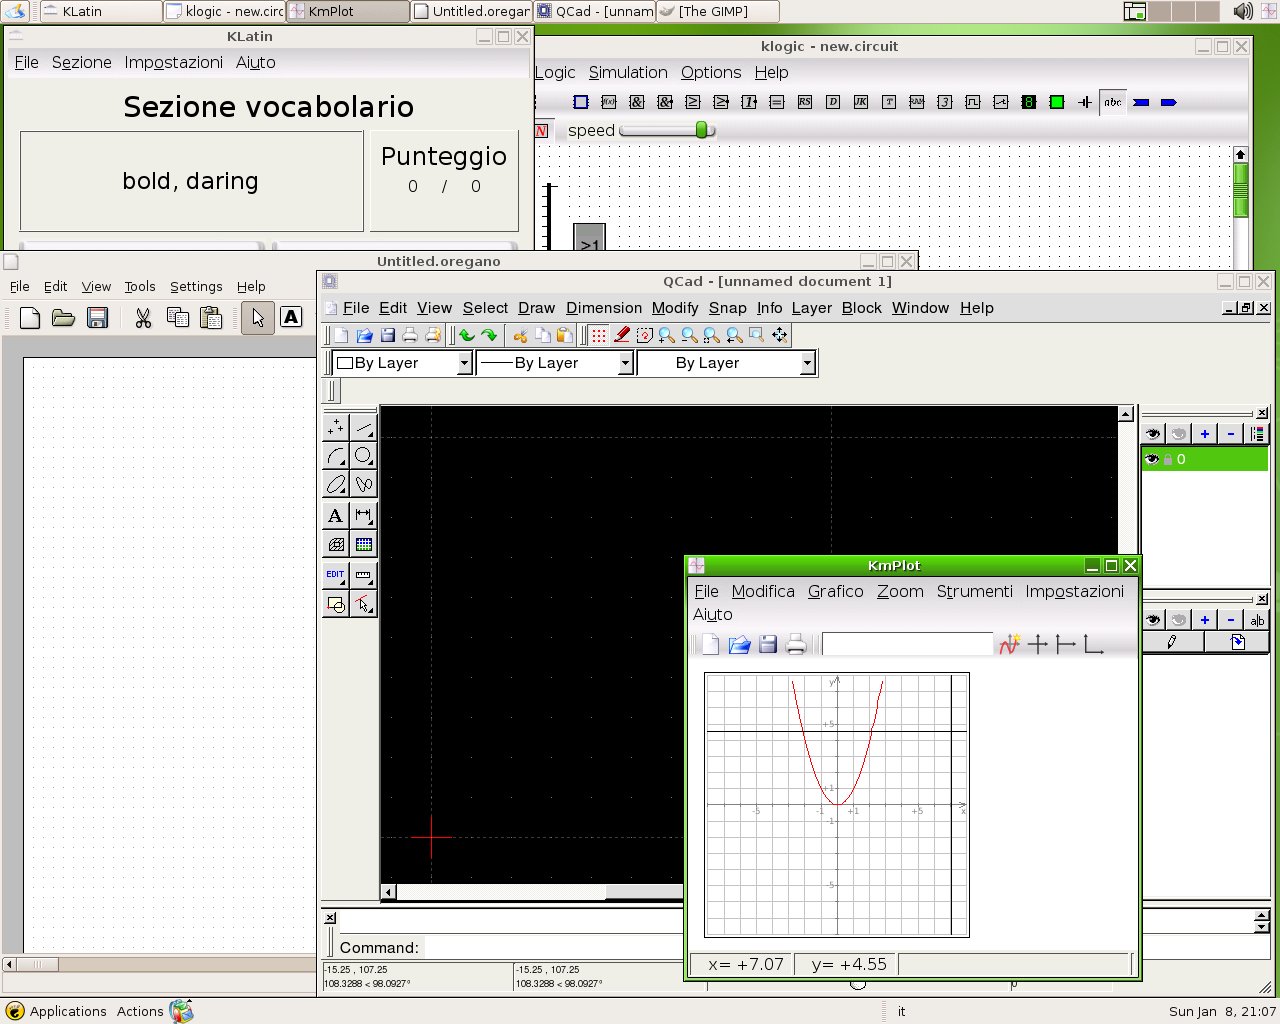Image resolution: width=1280 pixels, height=1024 pixels.
Task: Add a new block with the plus button
Action: click(1205, 619)
